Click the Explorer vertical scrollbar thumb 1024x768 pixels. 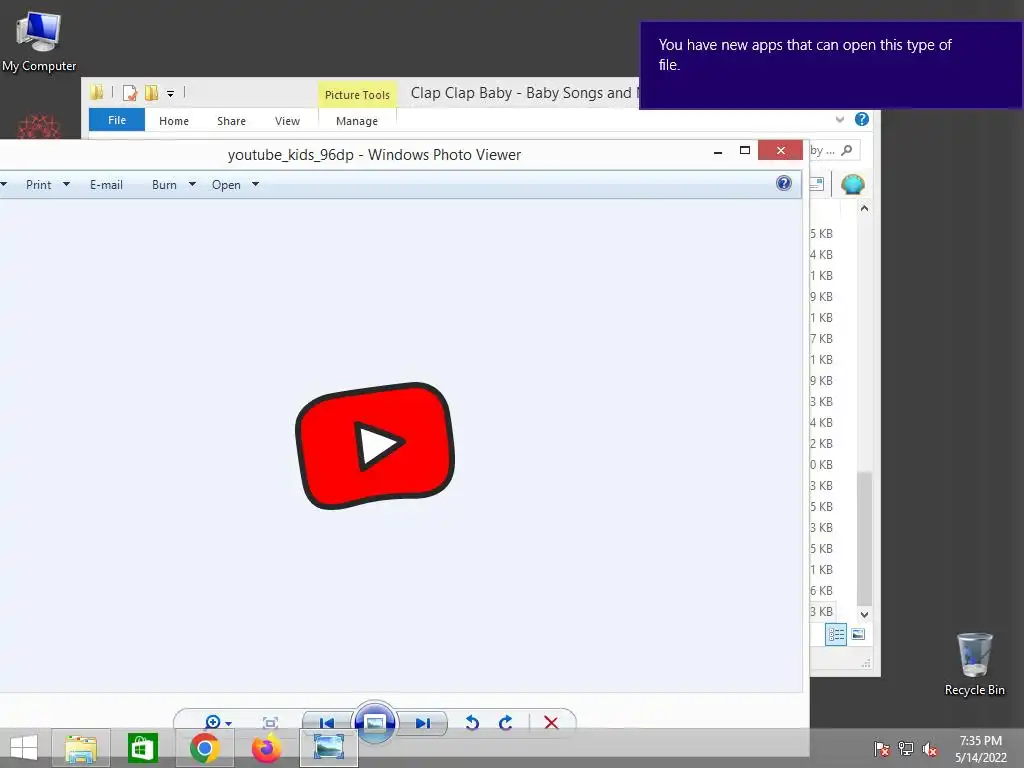point(864,539)
